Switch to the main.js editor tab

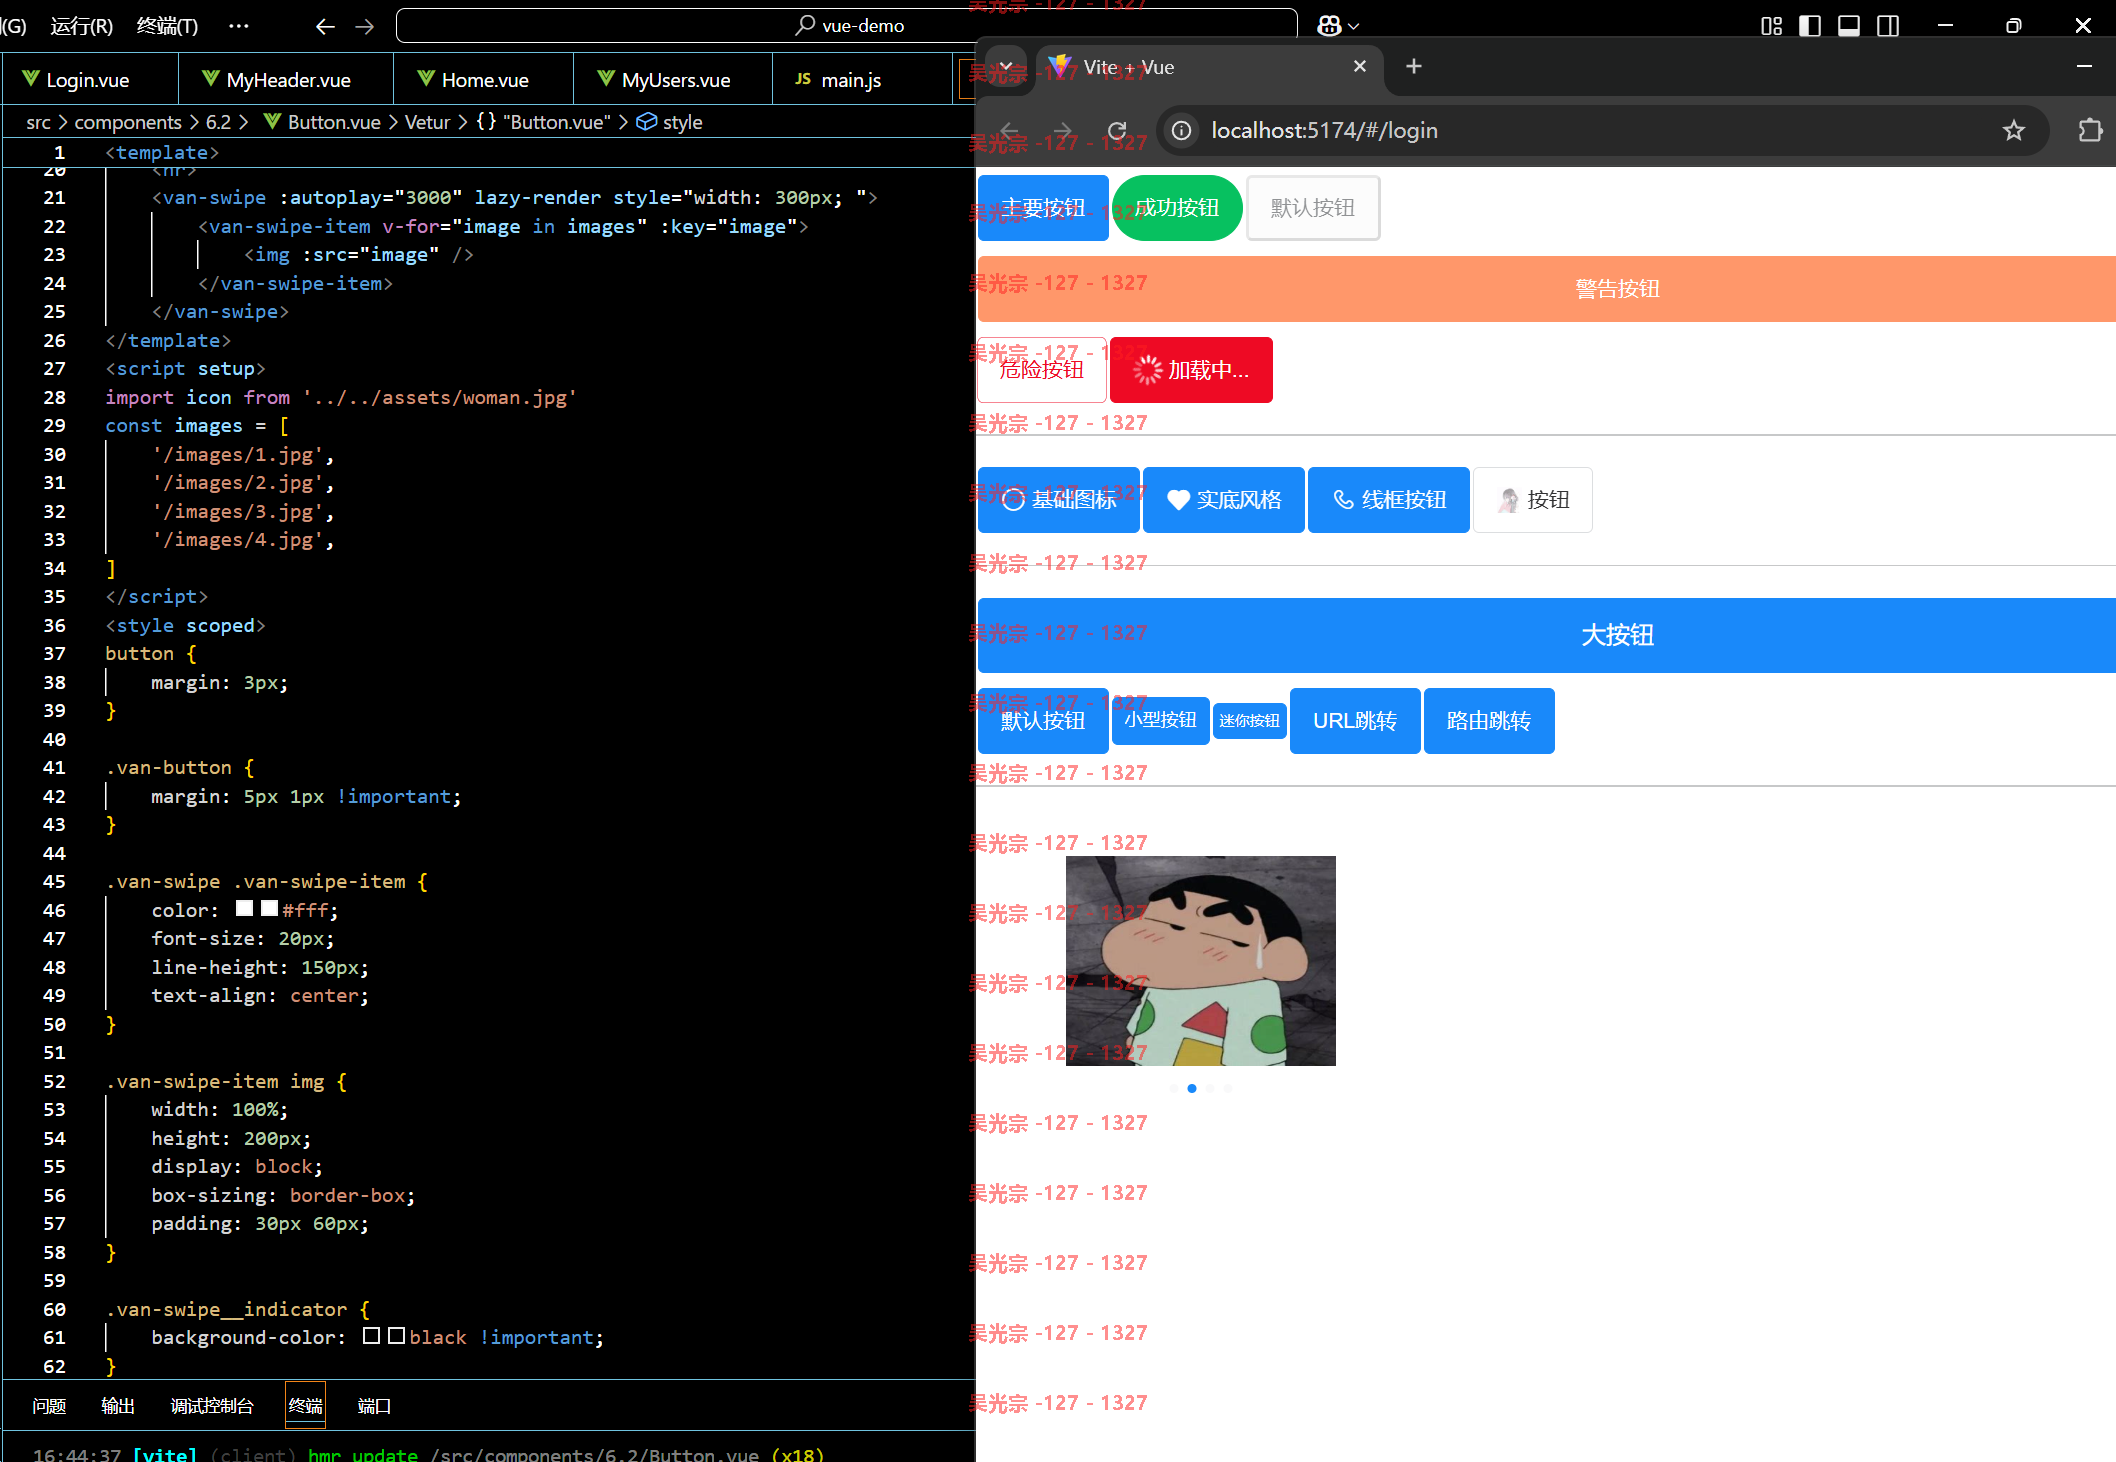coord(862,80)
